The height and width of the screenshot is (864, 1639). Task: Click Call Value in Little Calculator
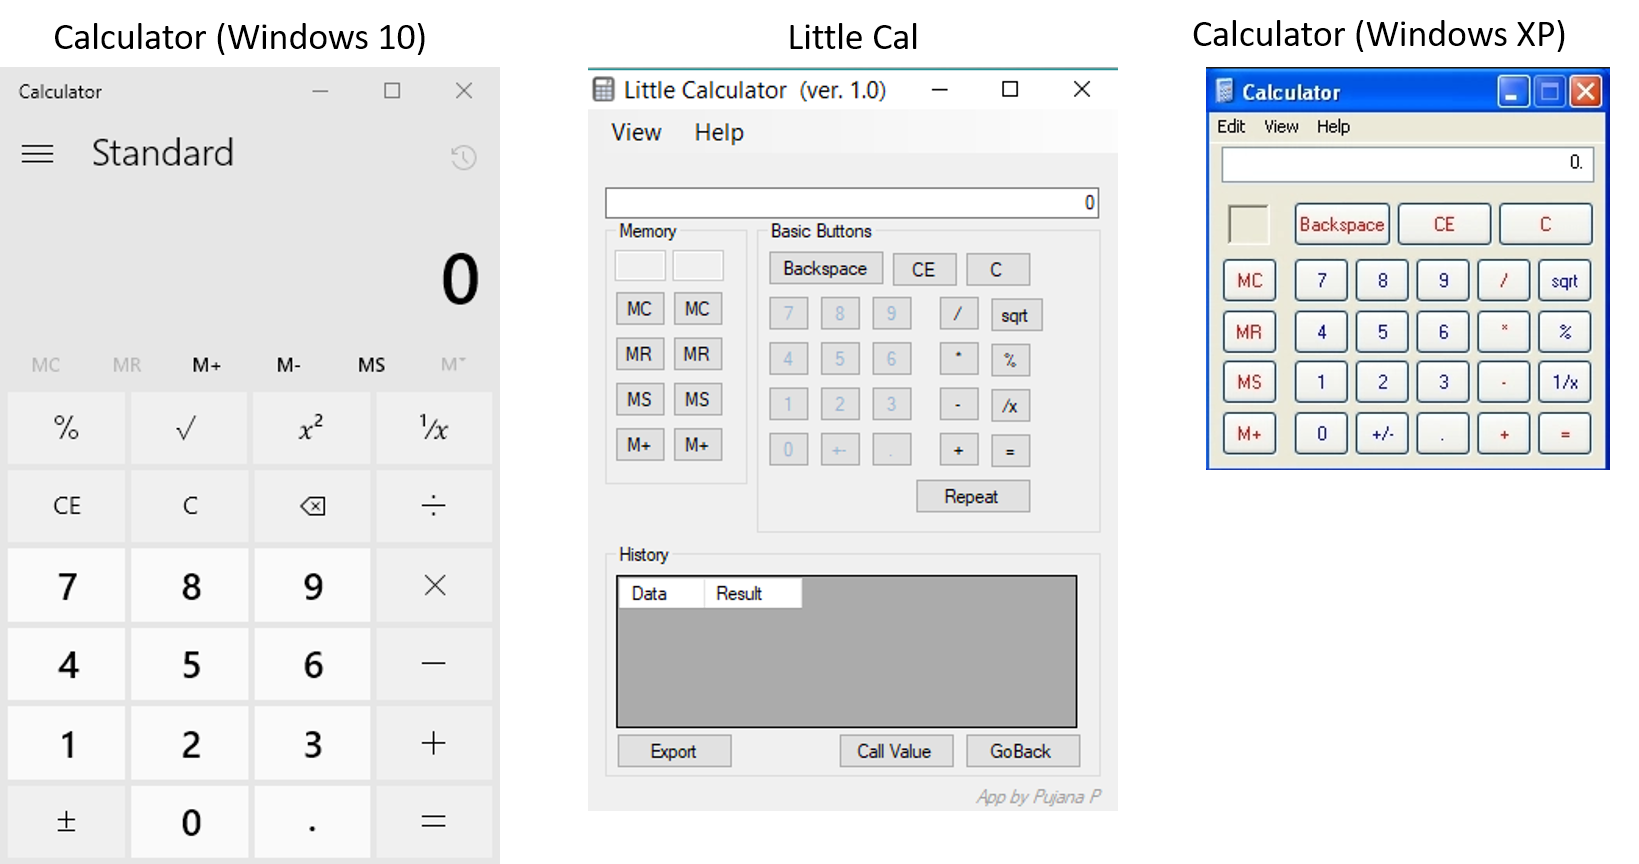pyautogui.click(x=895, y=751)
